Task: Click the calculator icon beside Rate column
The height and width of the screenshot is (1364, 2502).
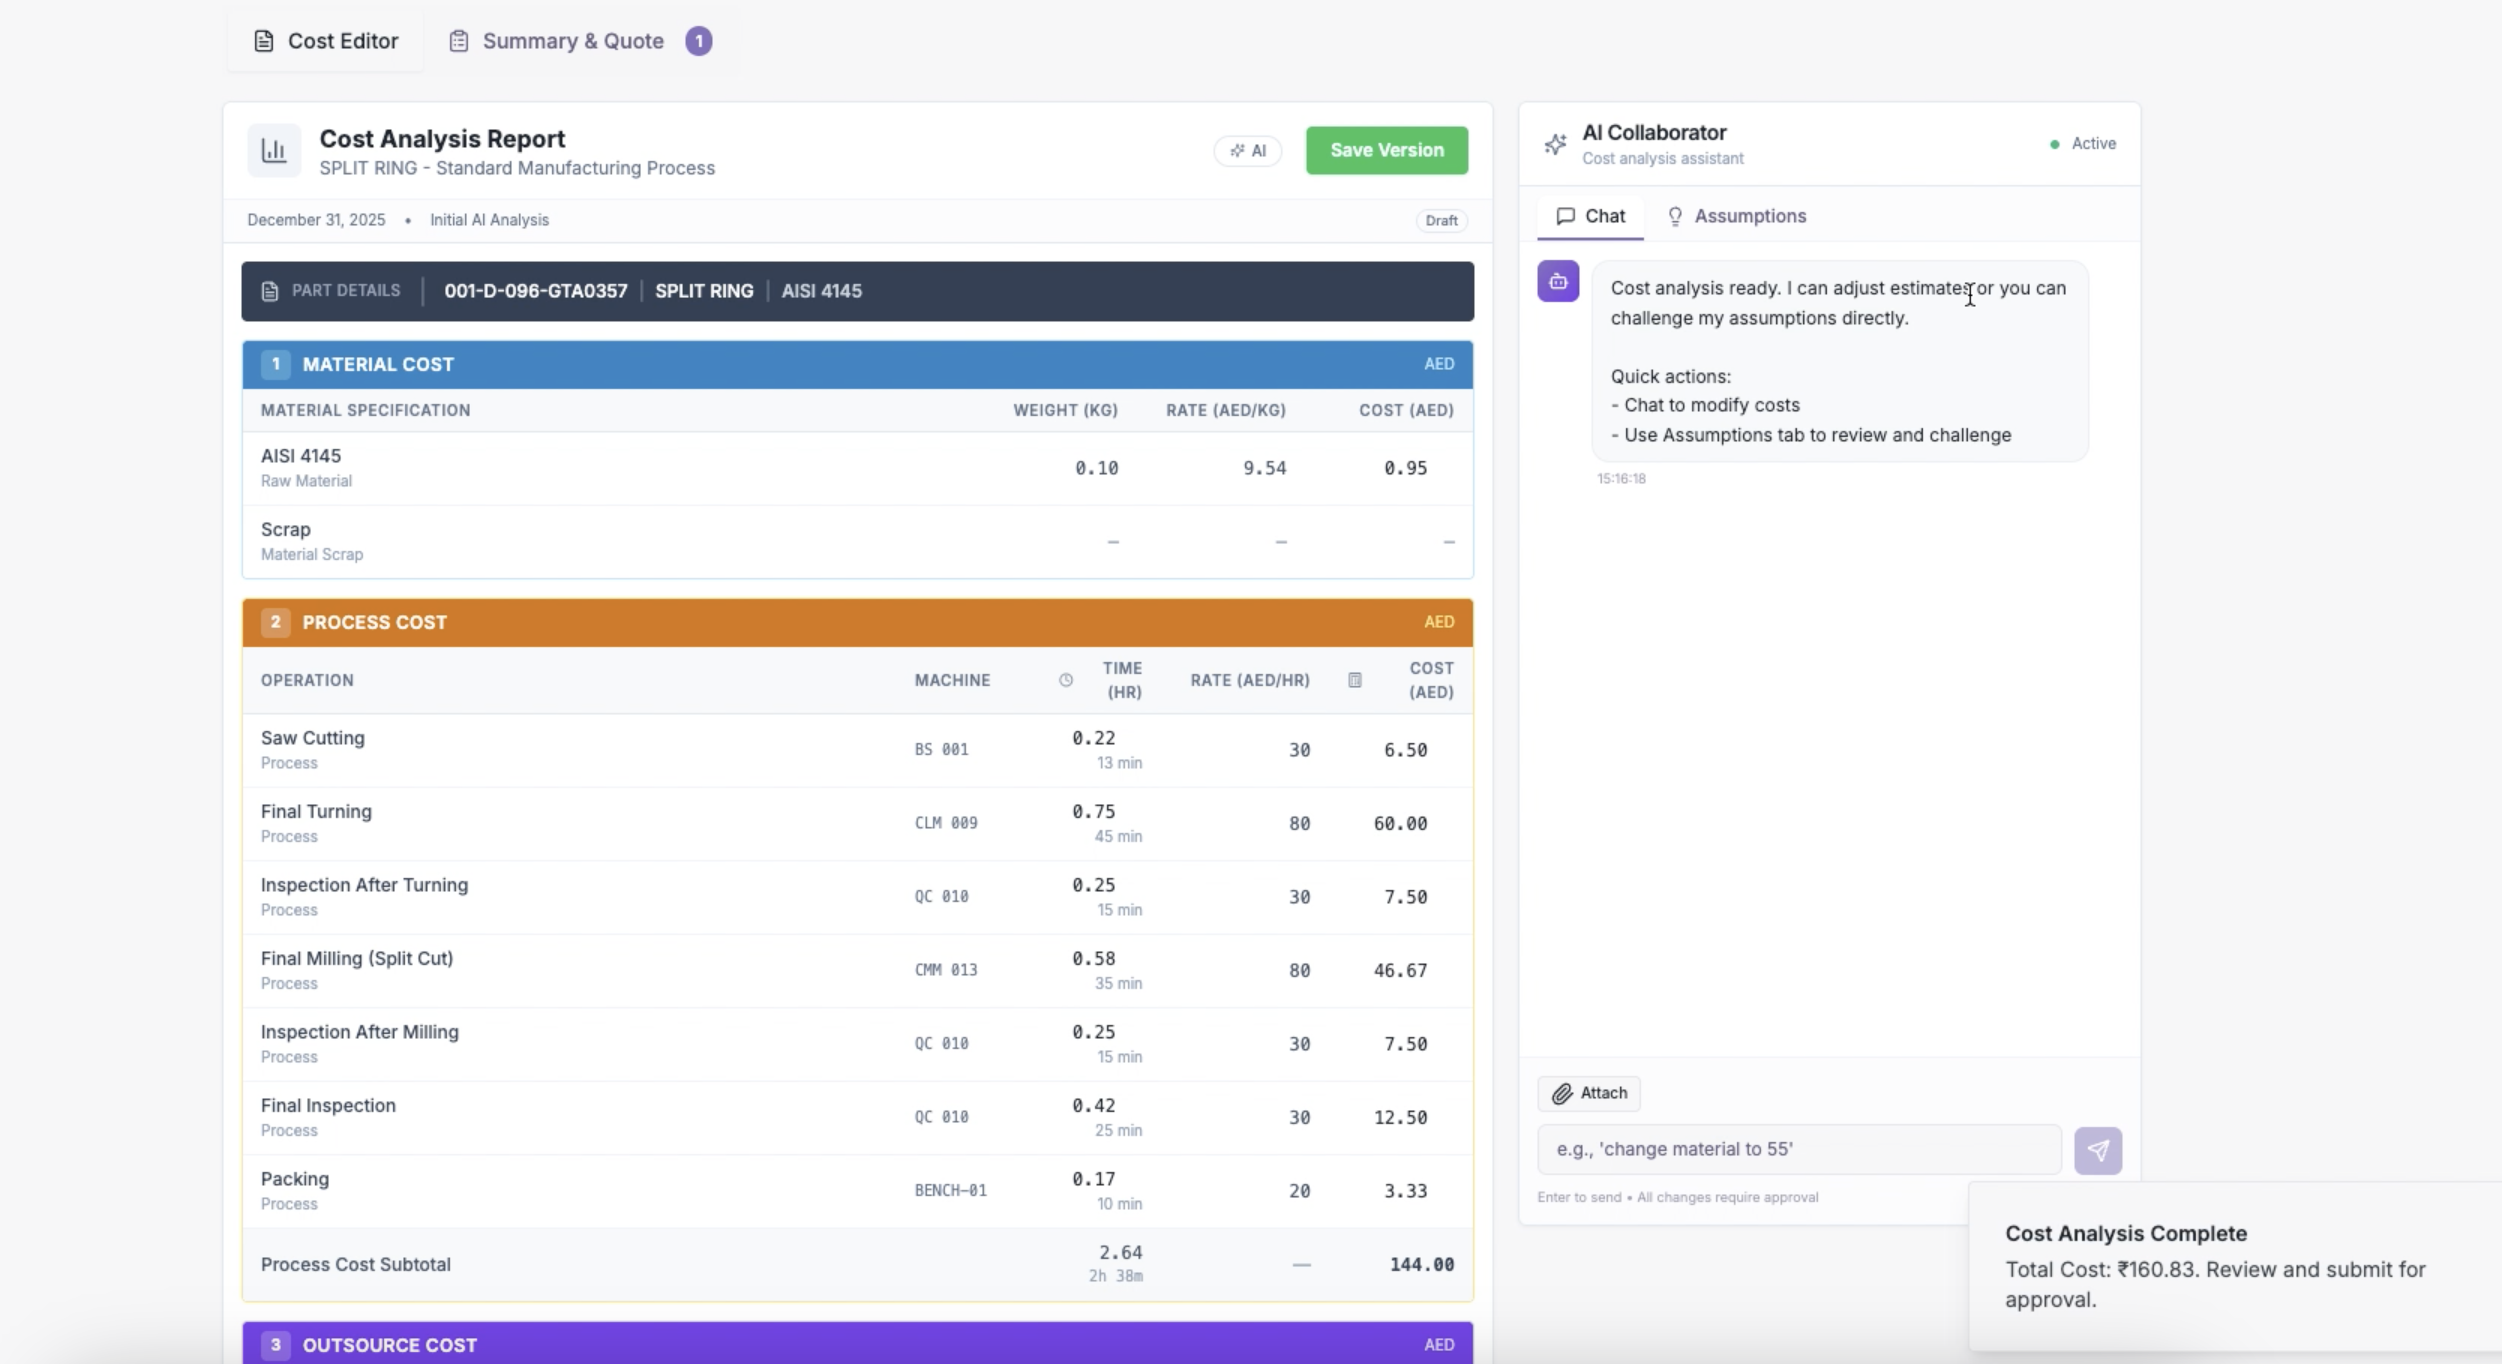Action: point(1354,680)
